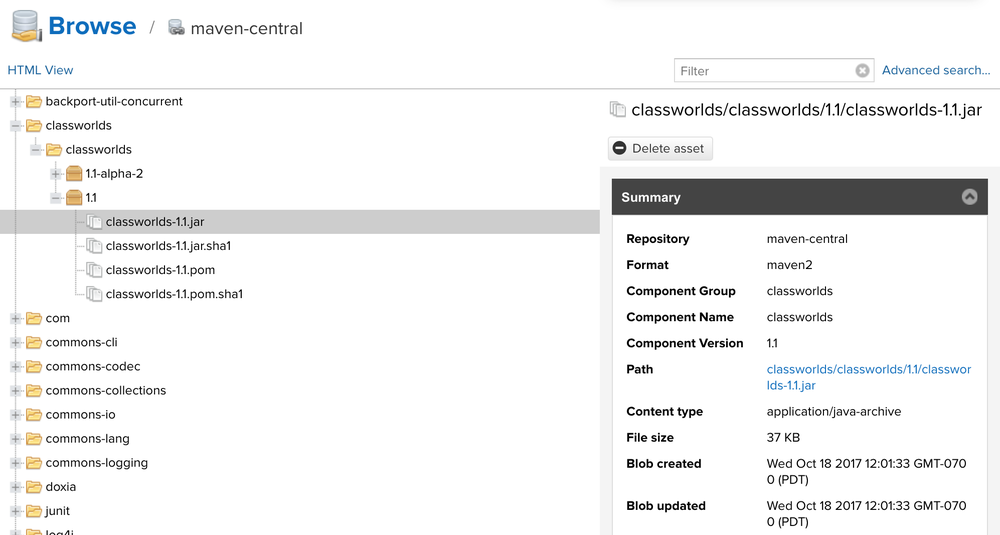Click the classworlds-1.1.pom.sha1 asset file icon
This screenshot has width=1000, height=535.
[x=94, y=294]
